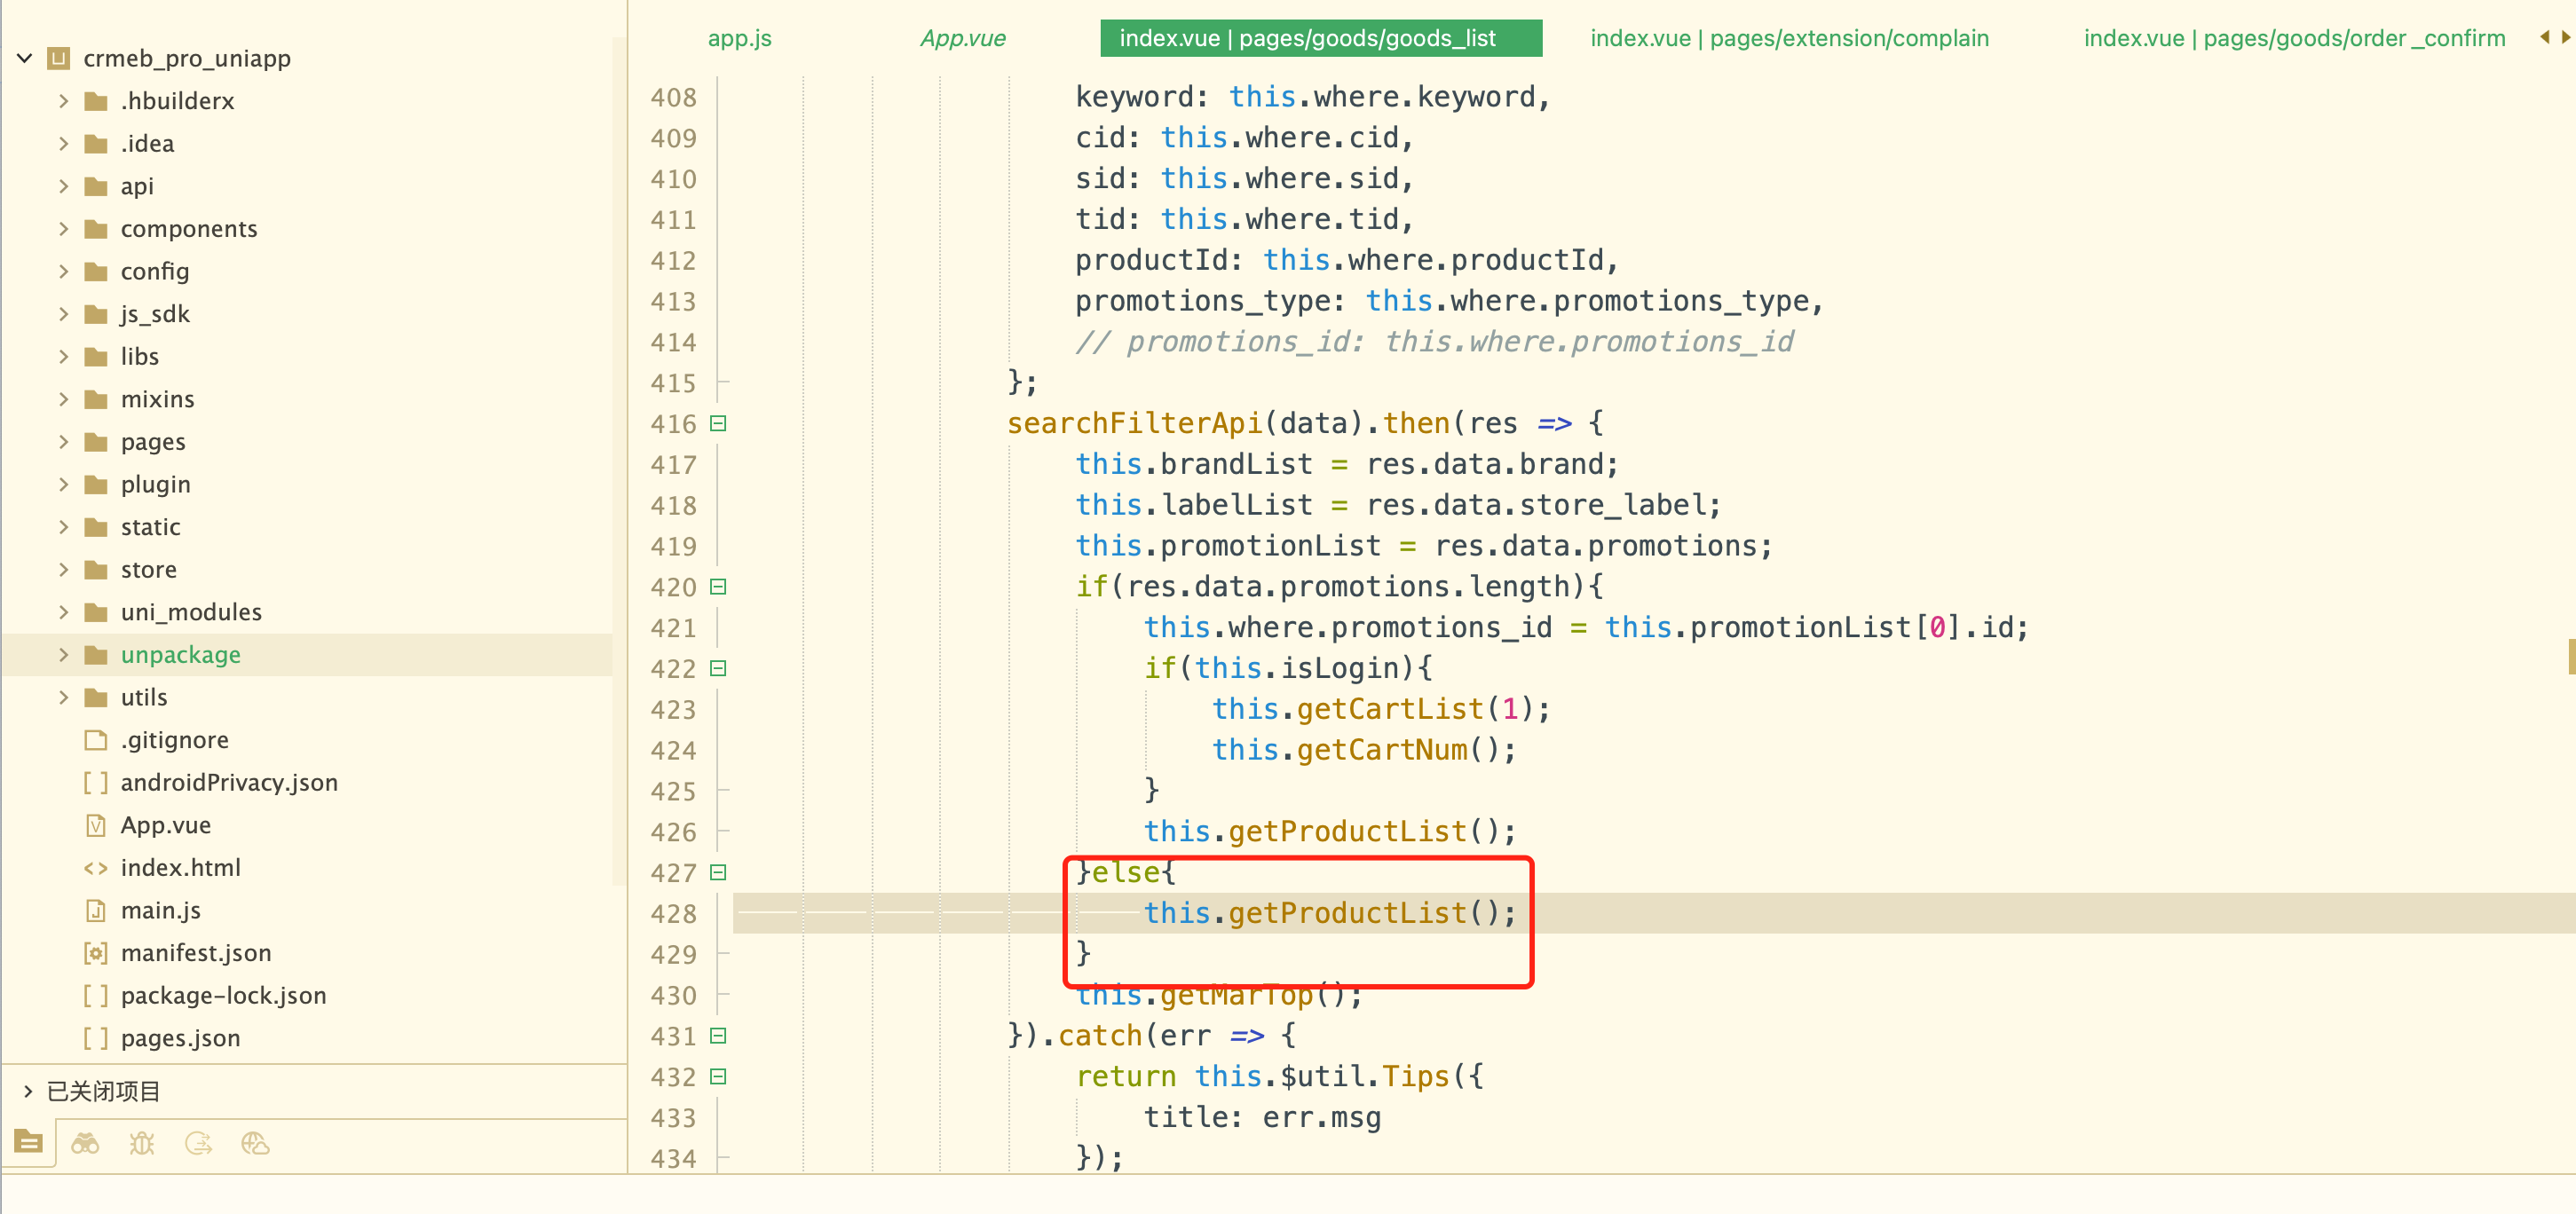Click the yellow marker on editor scrollbar
This screenshot has height=1214, width=2576.
(x=2571, y=657)
